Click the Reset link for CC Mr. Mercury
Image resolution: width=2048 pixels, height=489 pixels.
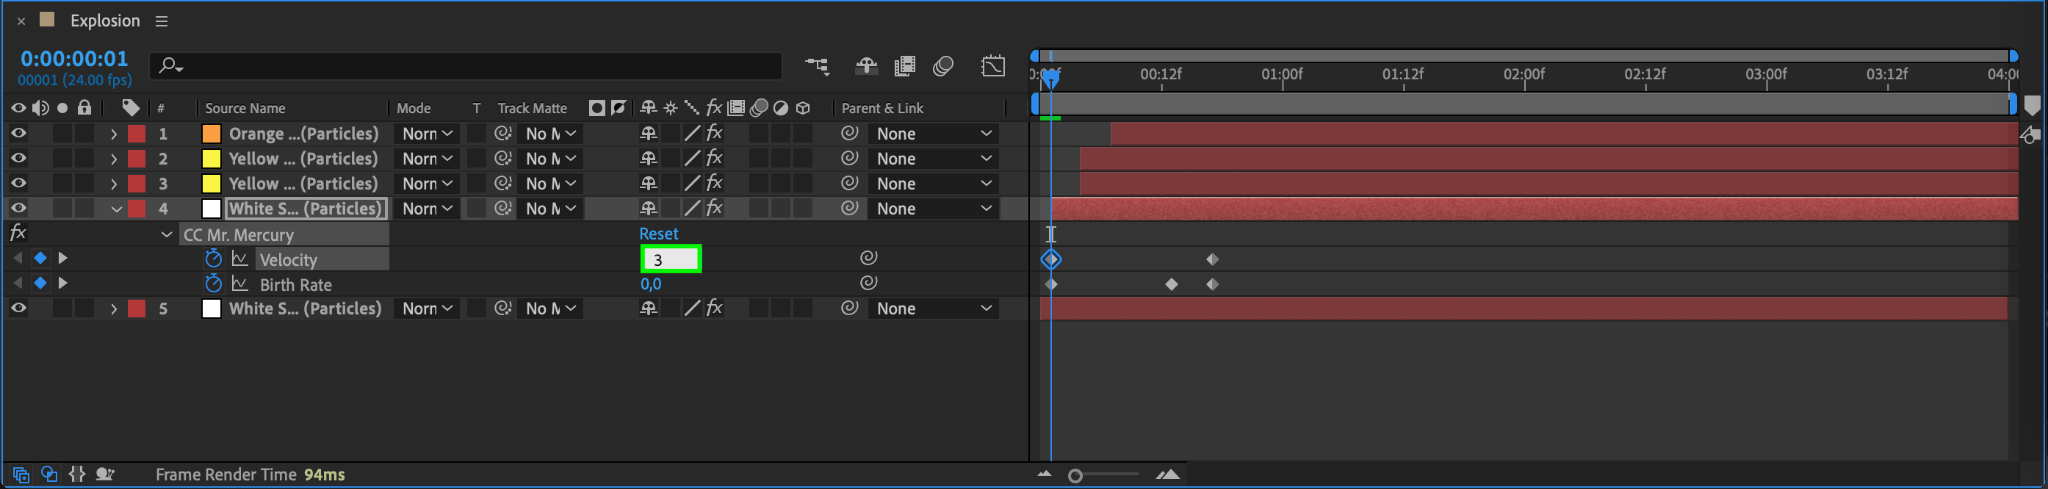click(658, 234)
